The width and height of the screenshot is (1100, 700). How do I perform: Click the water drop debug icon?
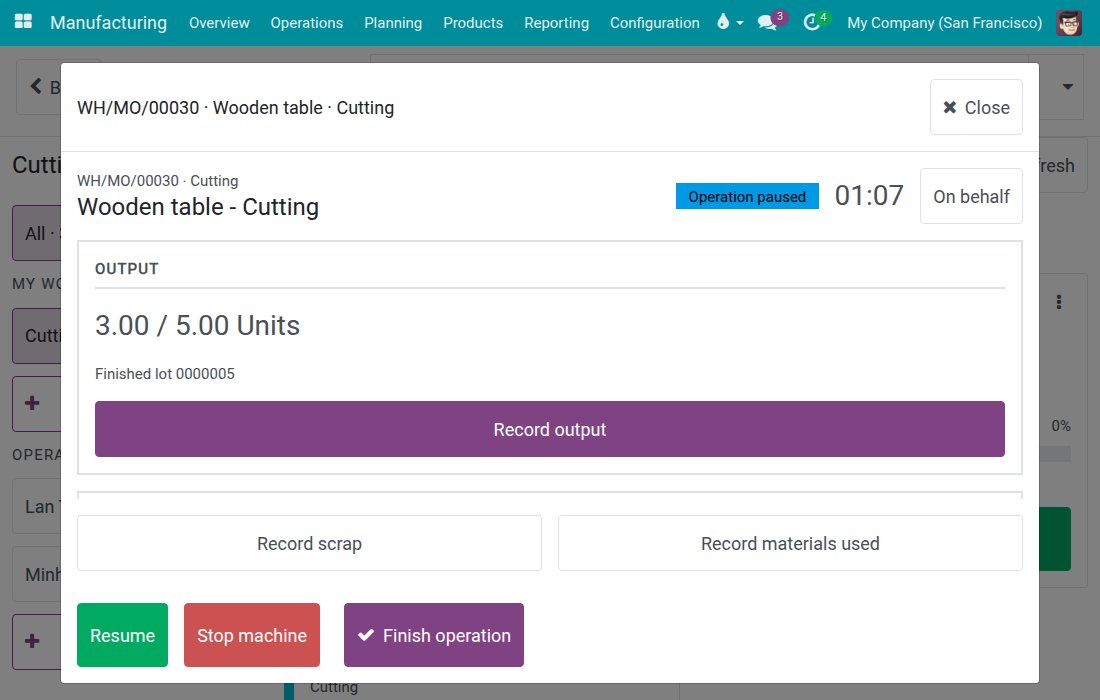(x=723, y=22)
